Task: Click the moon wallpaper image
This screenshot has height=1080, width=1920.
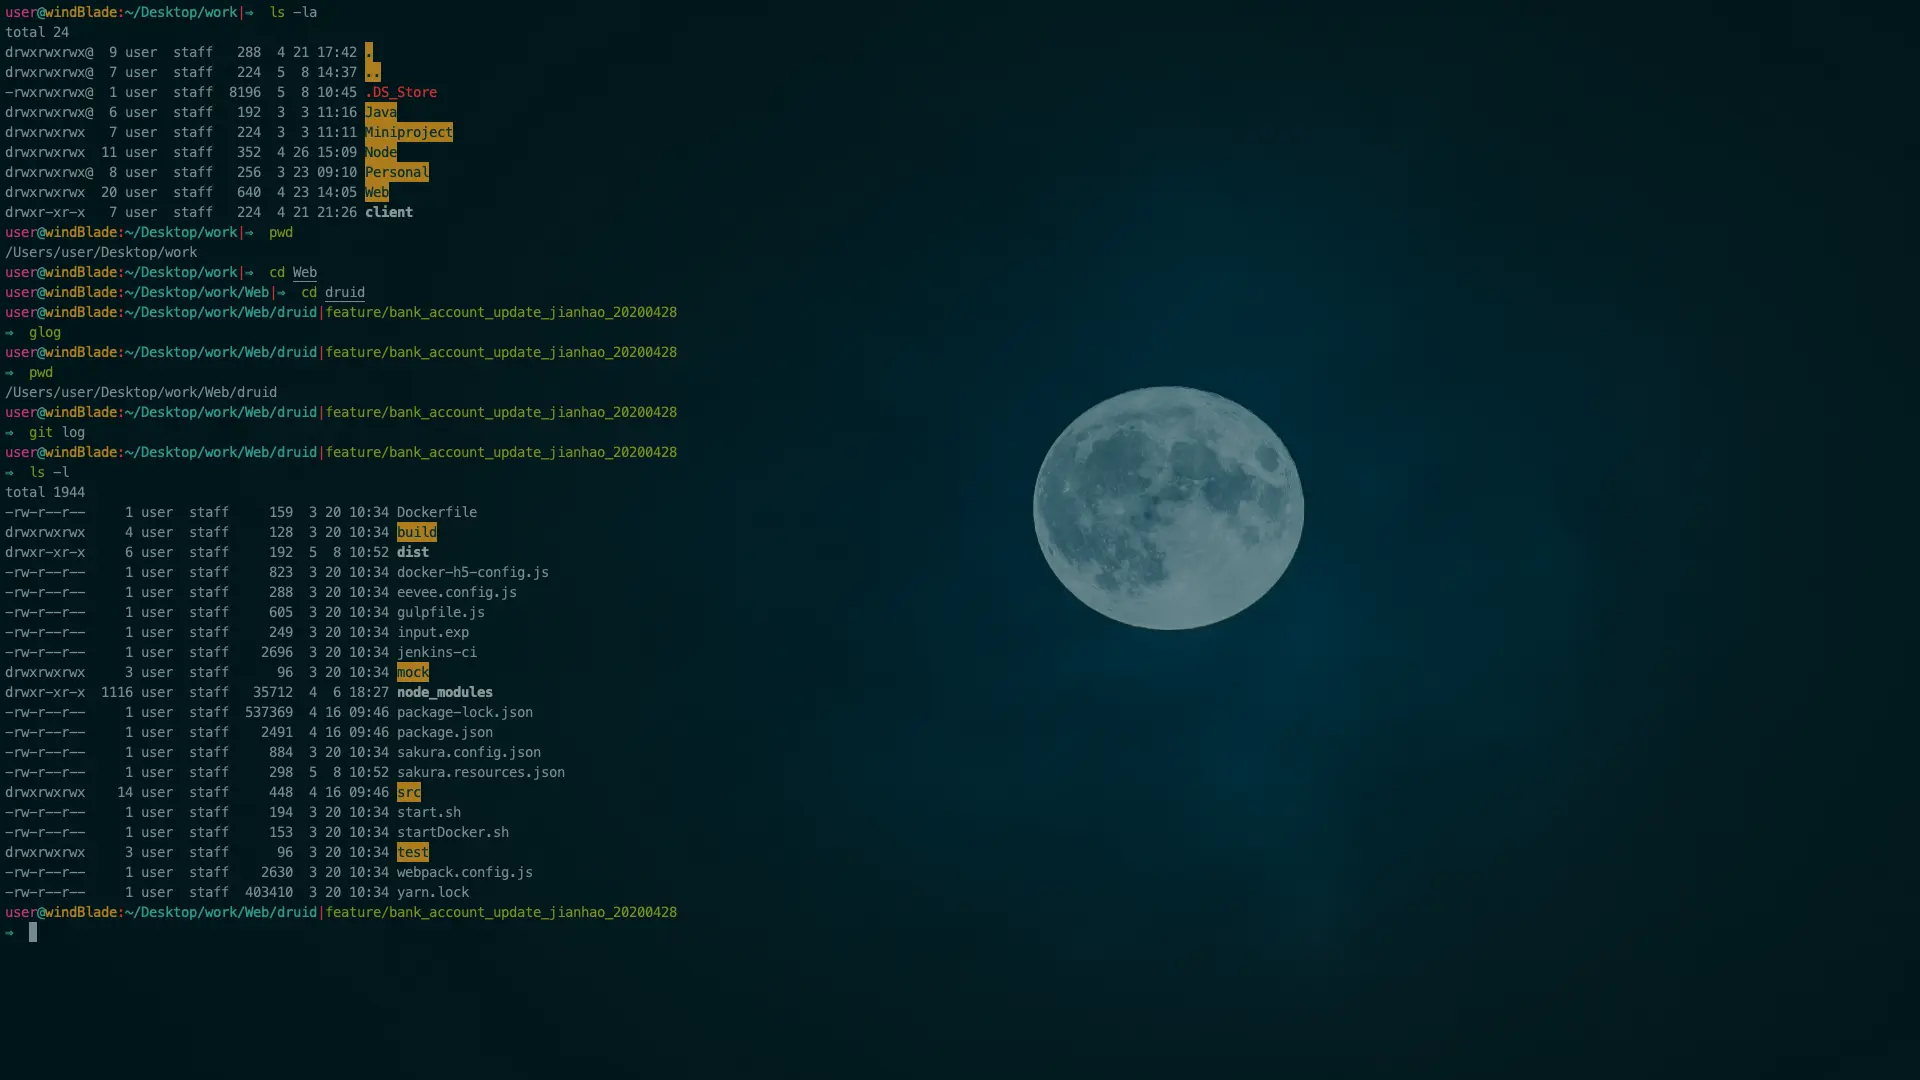Action: pos(1168,508)
